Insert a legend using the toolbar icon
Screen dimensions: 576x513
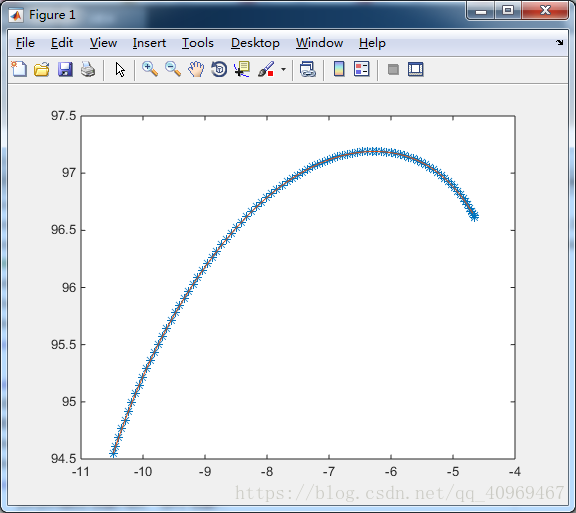tap(361, 69)
